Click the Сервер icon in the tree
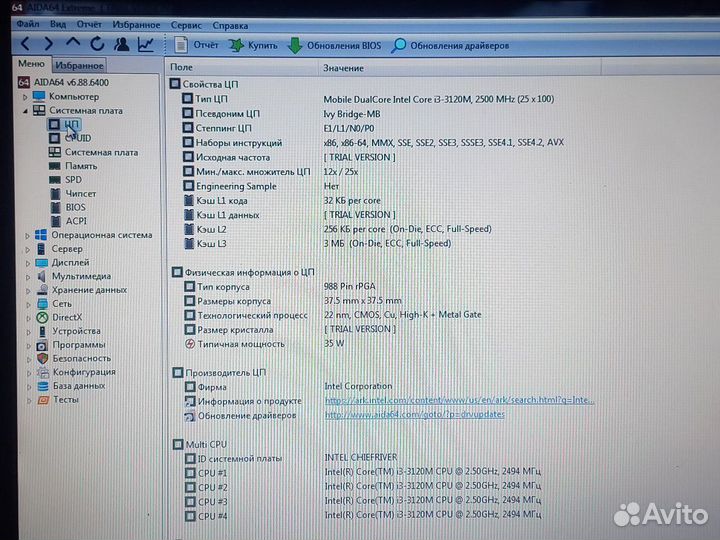 [x=41, y=249]
